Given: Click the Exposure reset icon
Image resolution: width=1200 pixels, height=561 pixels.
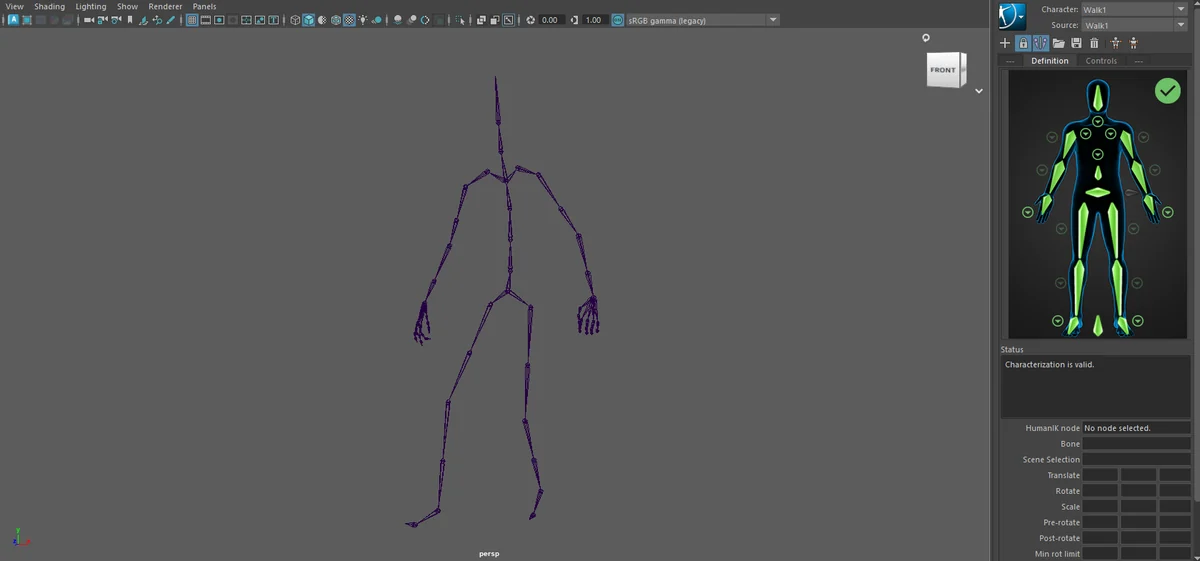Looking at the screenshot, I should pos(530,20).
